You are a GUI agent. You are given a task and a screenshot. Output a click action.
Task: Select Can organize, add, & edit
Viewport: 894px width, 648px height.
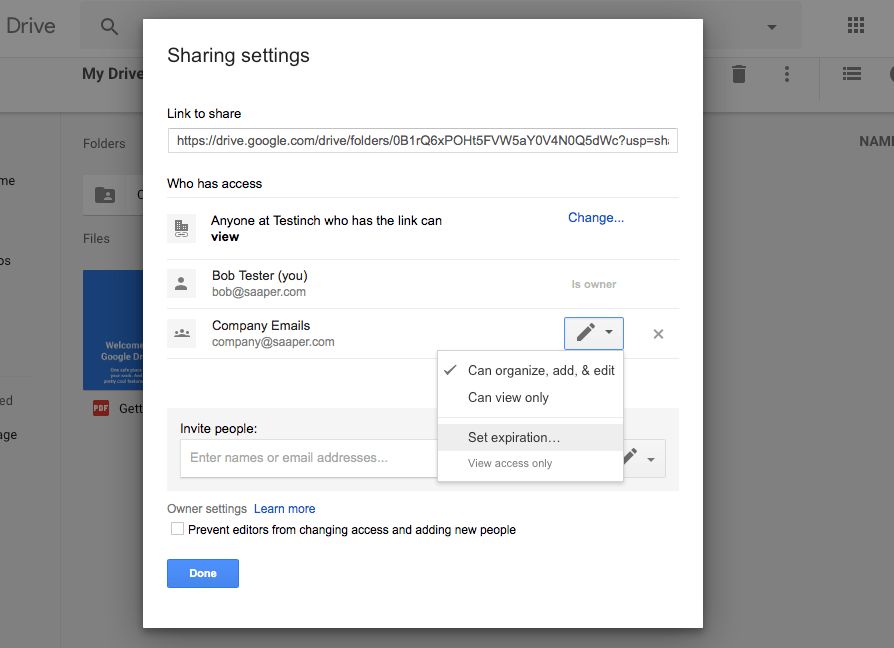pyautogui.click(x=541, y=370)
